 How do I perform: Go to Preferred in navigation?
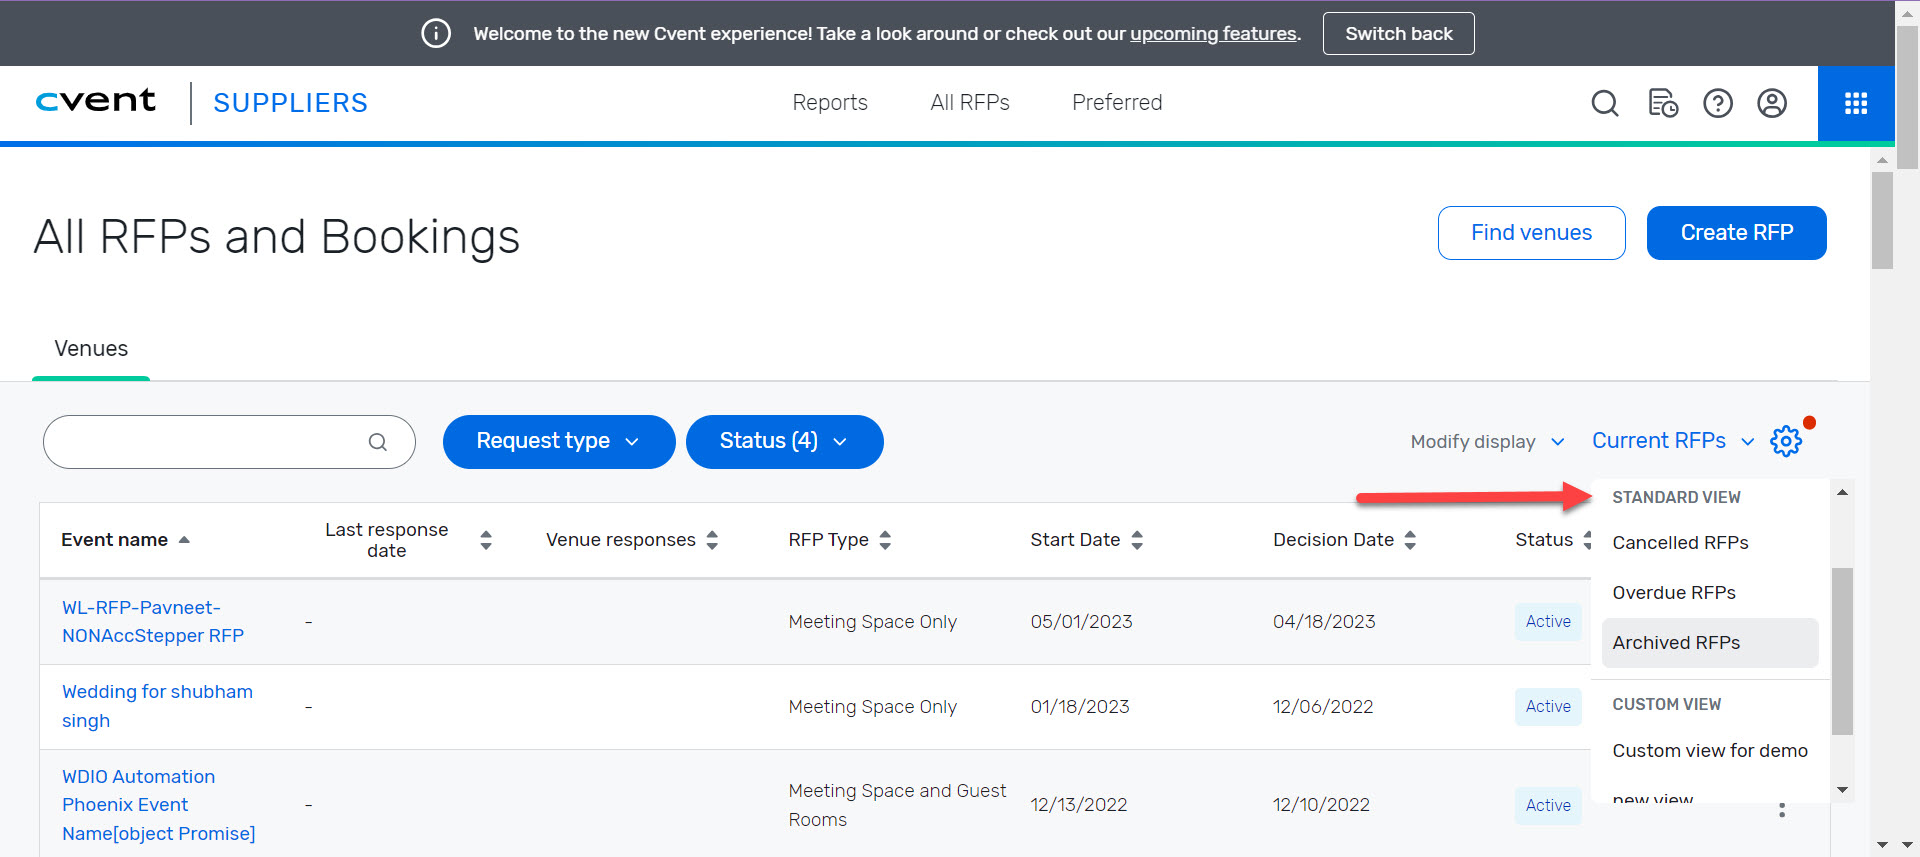1117,102
